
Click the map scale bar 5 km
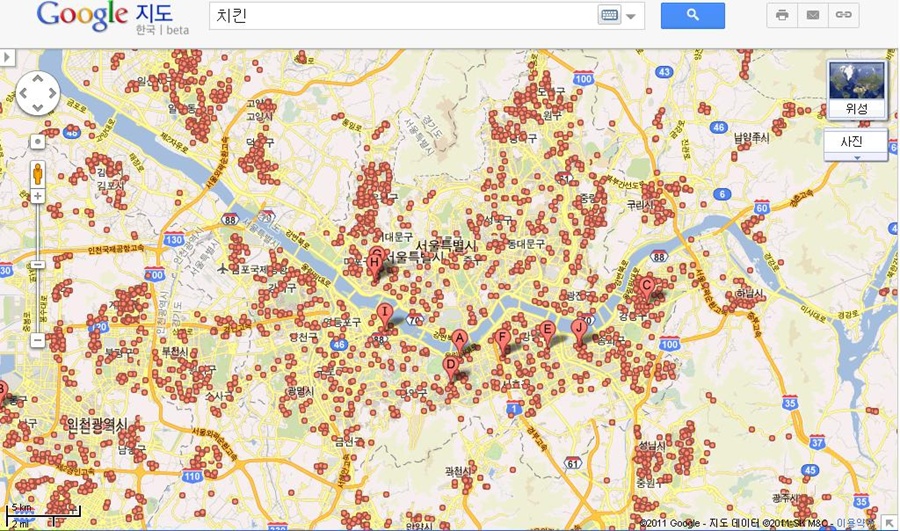coord(43,515)
